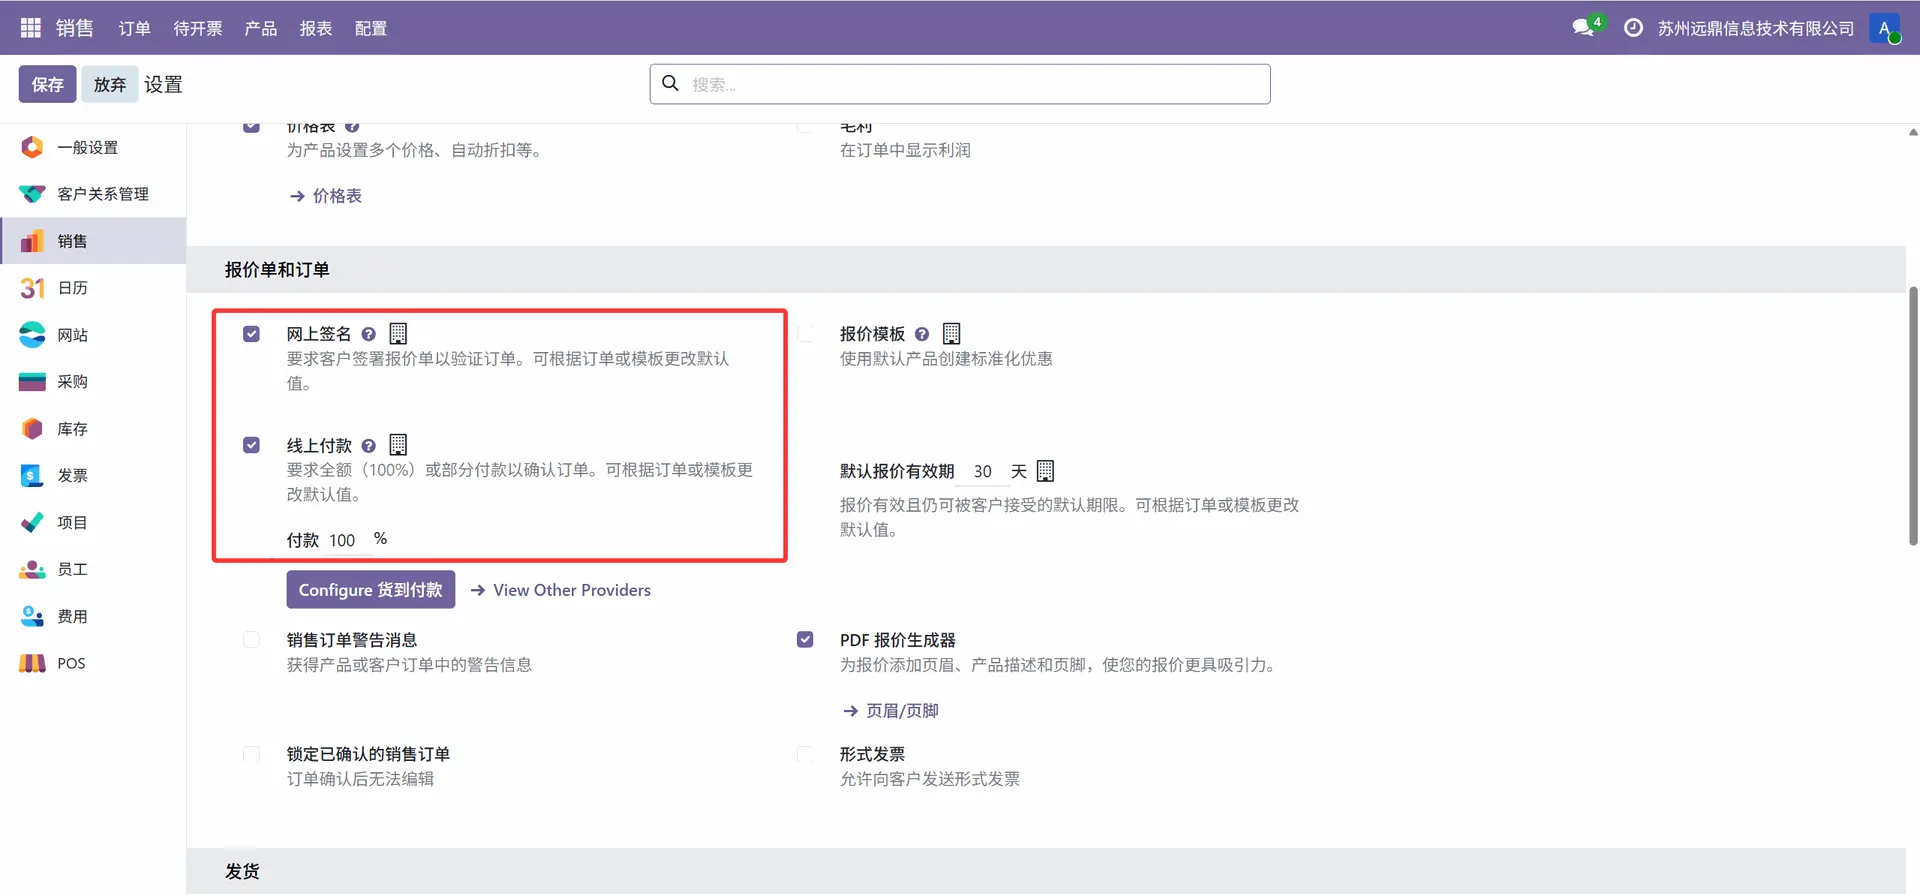This screenshot has height=896, width=1920.
Task: Disable the 线上付款 checkbox
Action: [252, 445]
